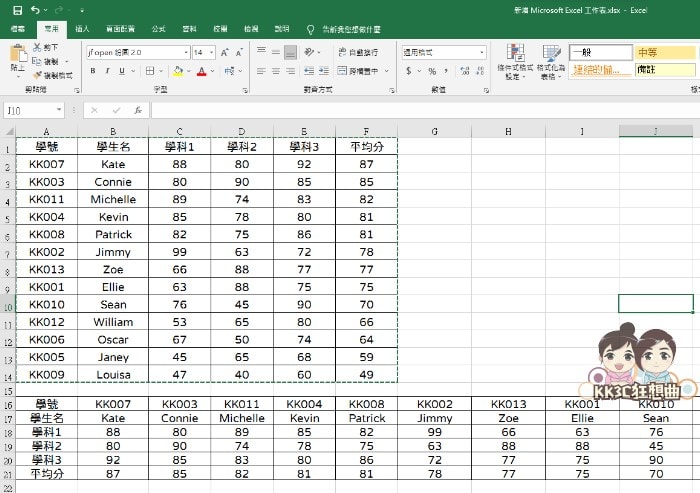Toggle left text alignment

262,71
